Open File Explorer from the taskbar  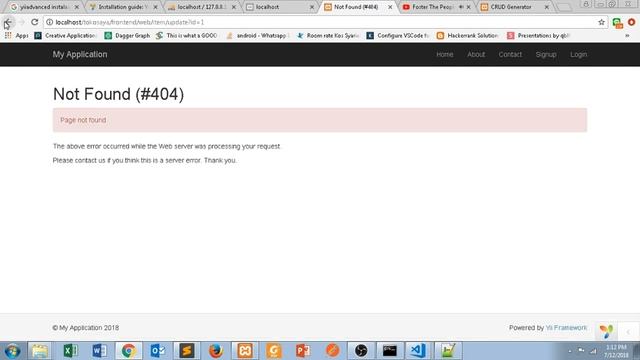[x=40, y=351]
